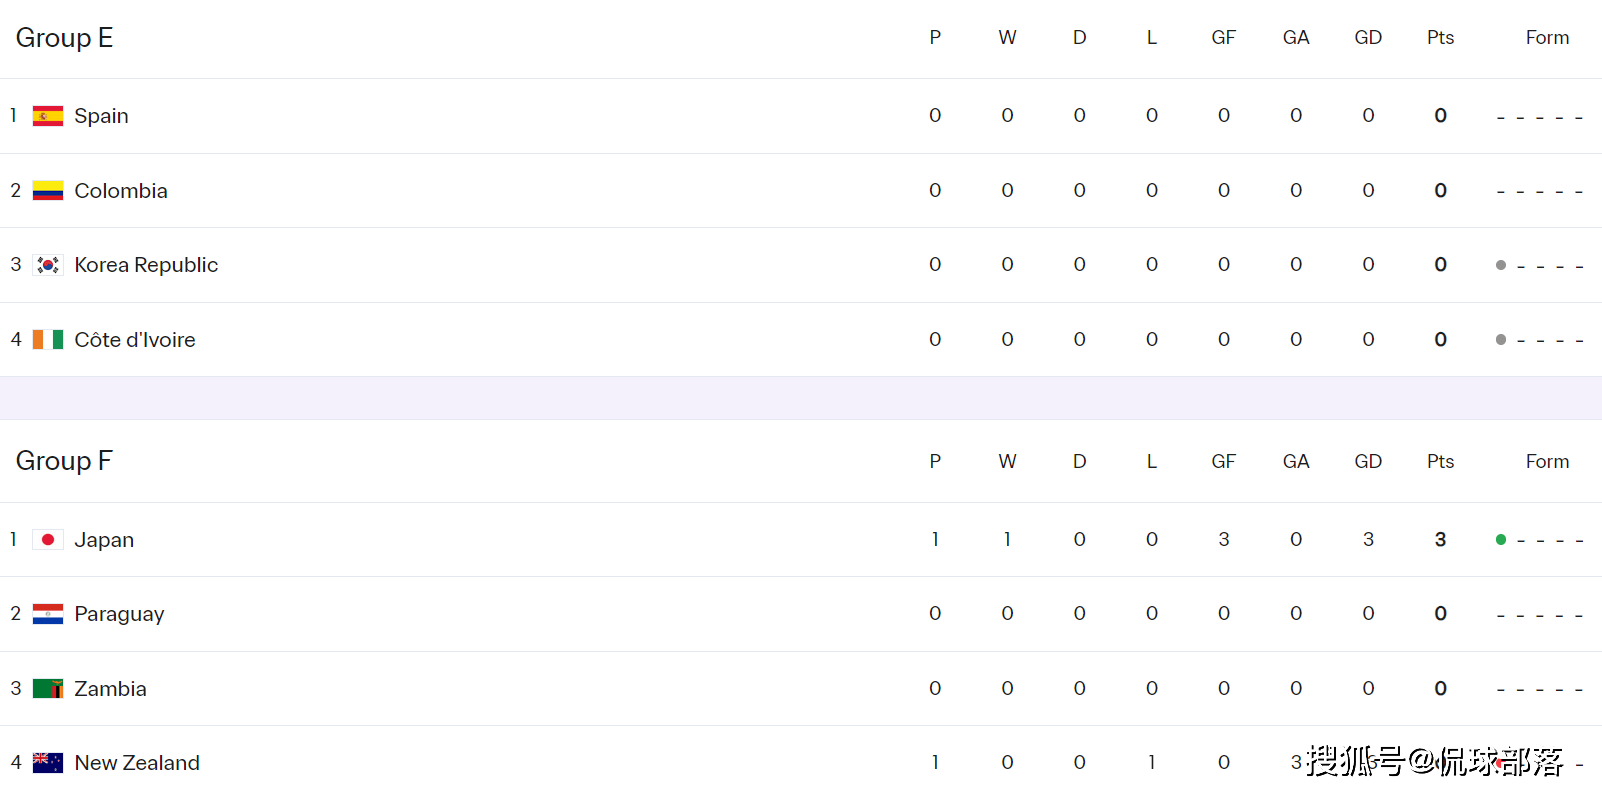Click the Group F heading
The width and height of the screenshot is (1602, 795).
[x=64, y=461]
